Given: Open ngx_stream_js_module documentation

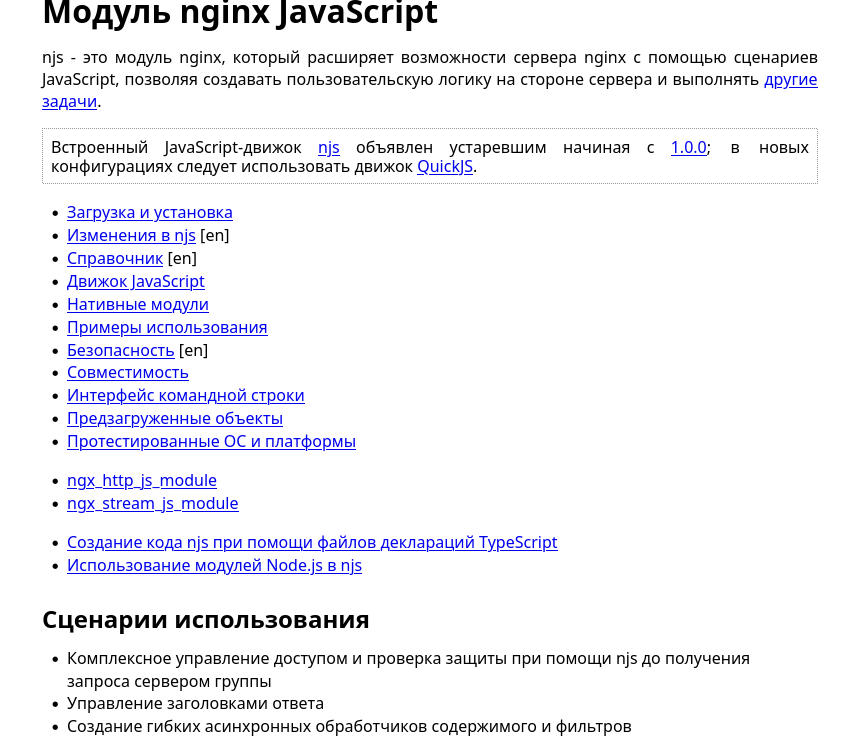Looking at the screenshot, I should (x=153, y=504).
